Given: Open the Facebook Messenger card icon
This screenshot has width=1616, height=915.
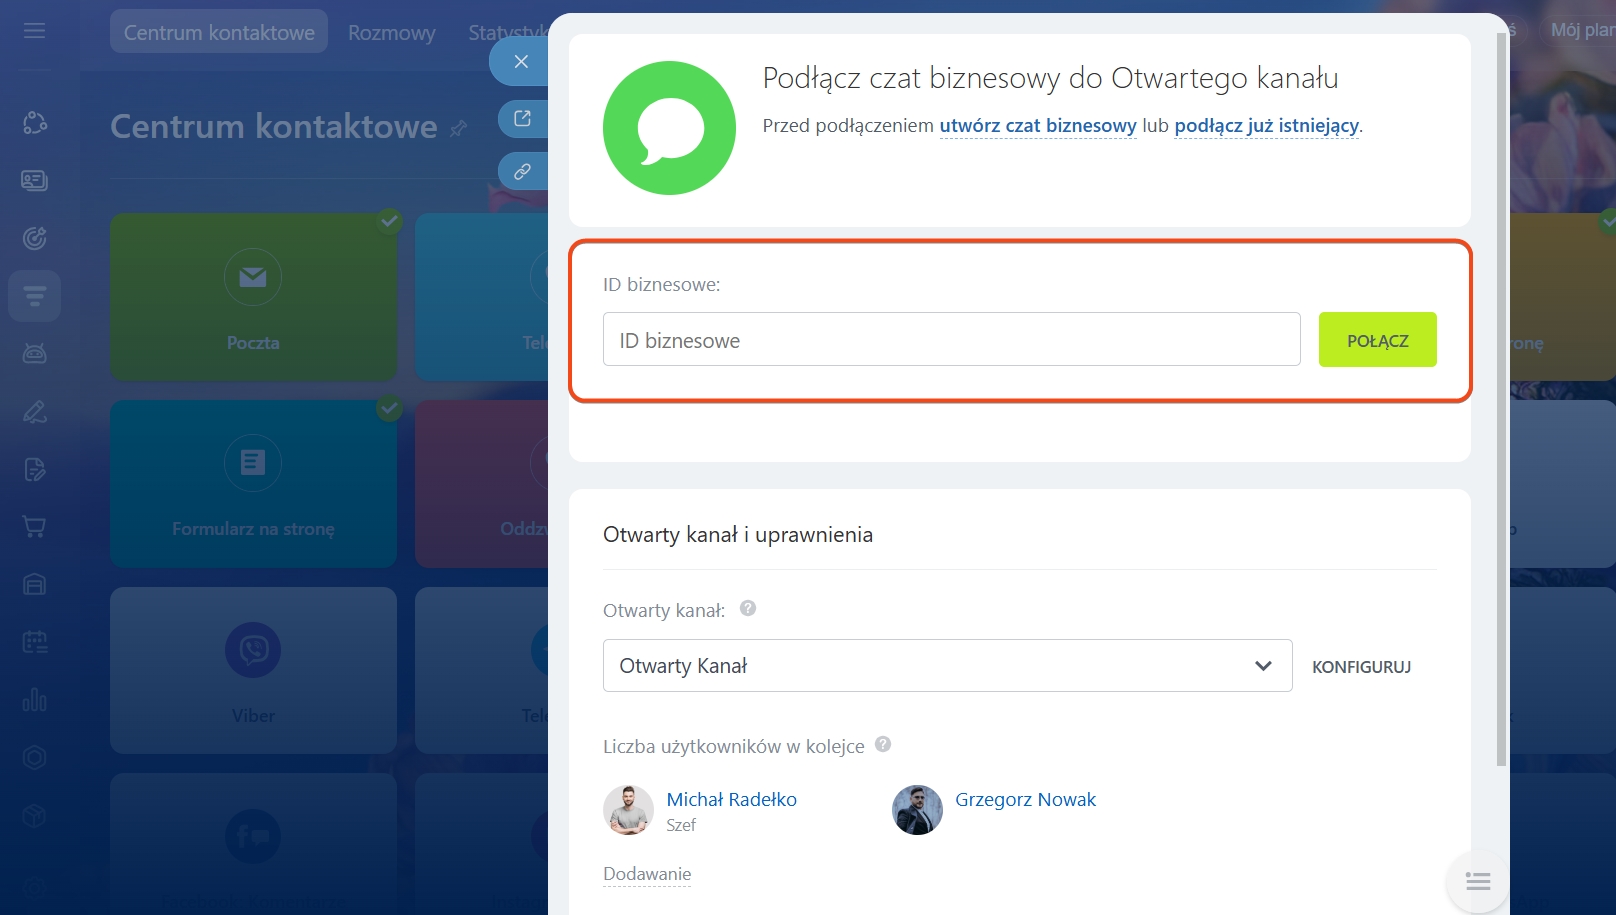Looking at the screenshot, I should pos(253,836).
